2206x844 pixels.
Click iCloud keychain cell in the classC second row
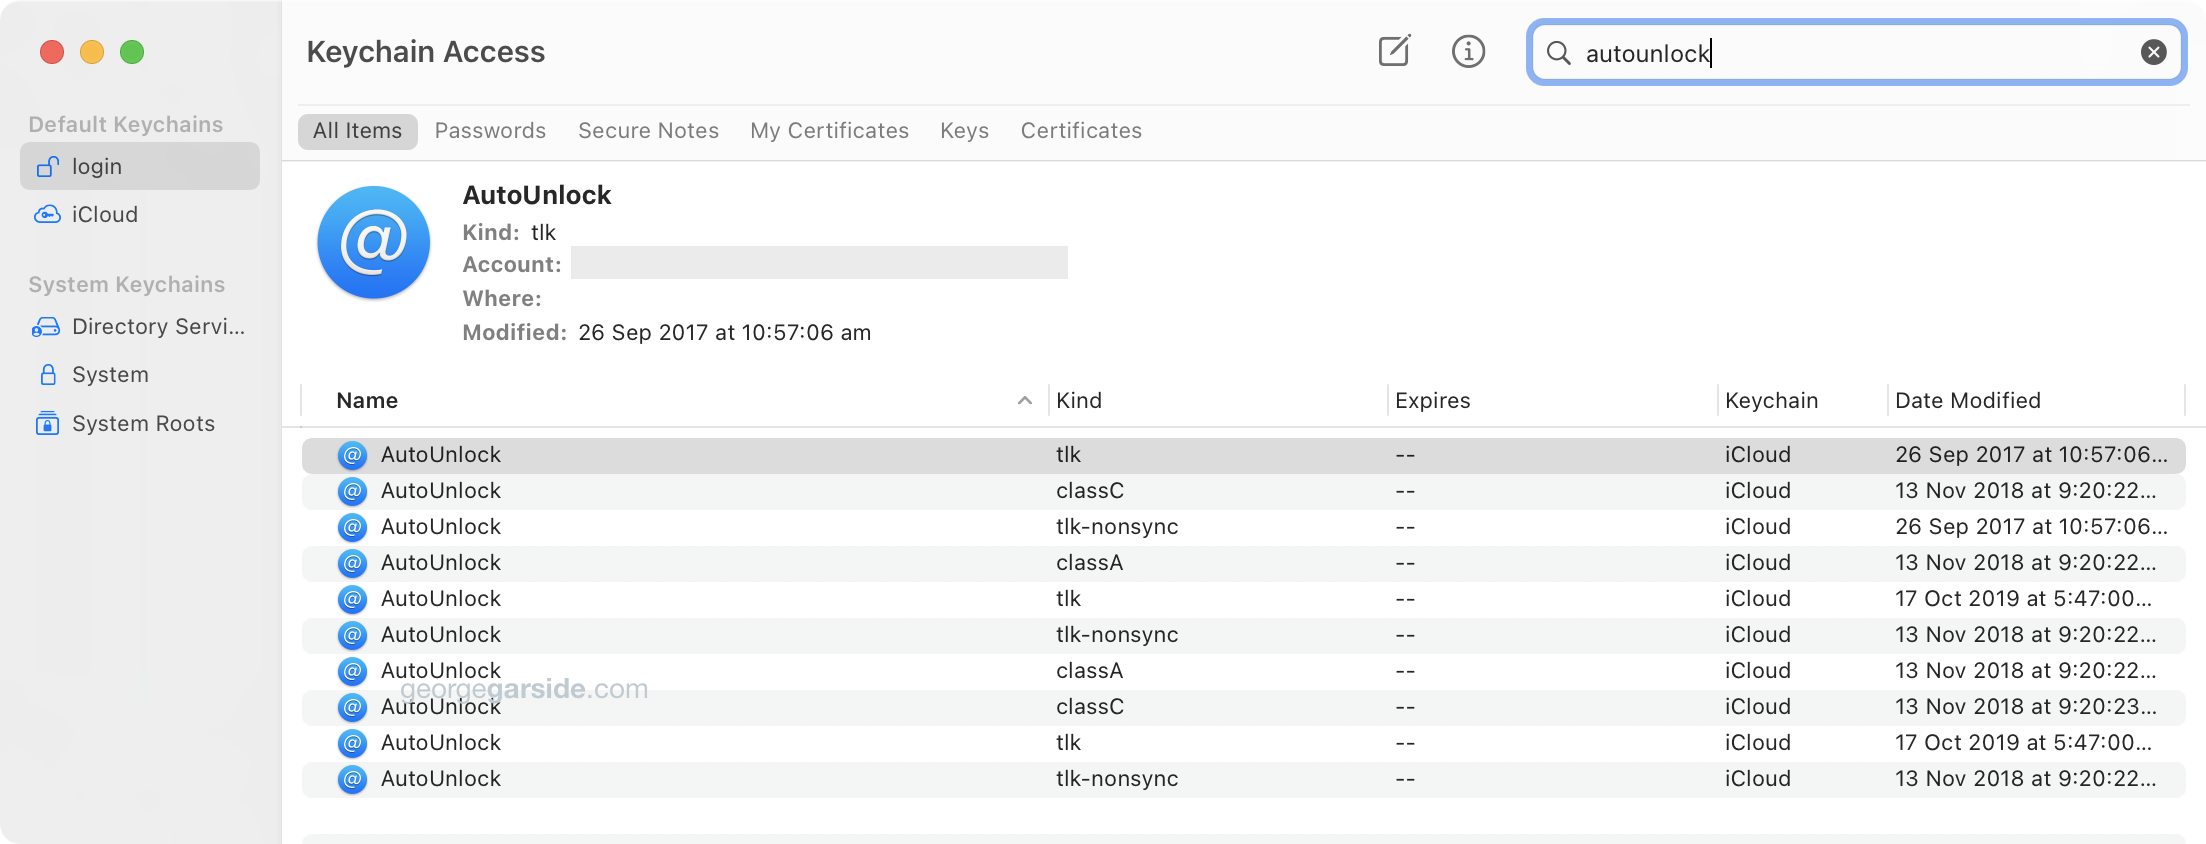pyautogui.click(x=1758, y=491)
